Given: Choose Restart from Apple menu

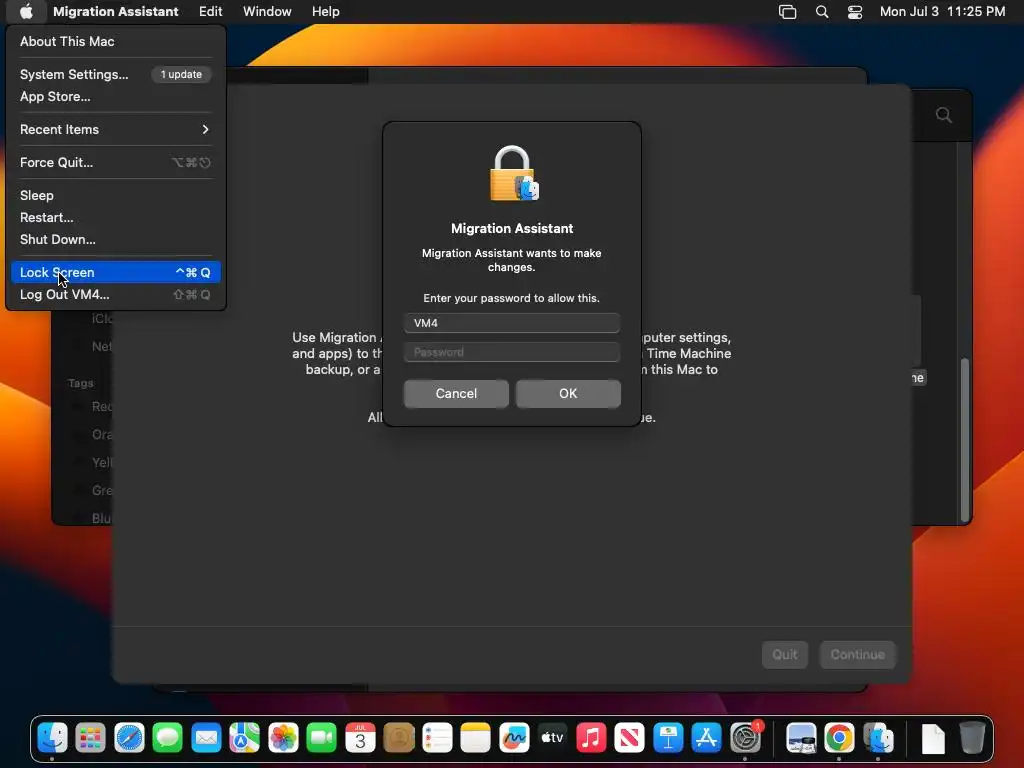Looking at the screenshot, I should pos(116,217).
